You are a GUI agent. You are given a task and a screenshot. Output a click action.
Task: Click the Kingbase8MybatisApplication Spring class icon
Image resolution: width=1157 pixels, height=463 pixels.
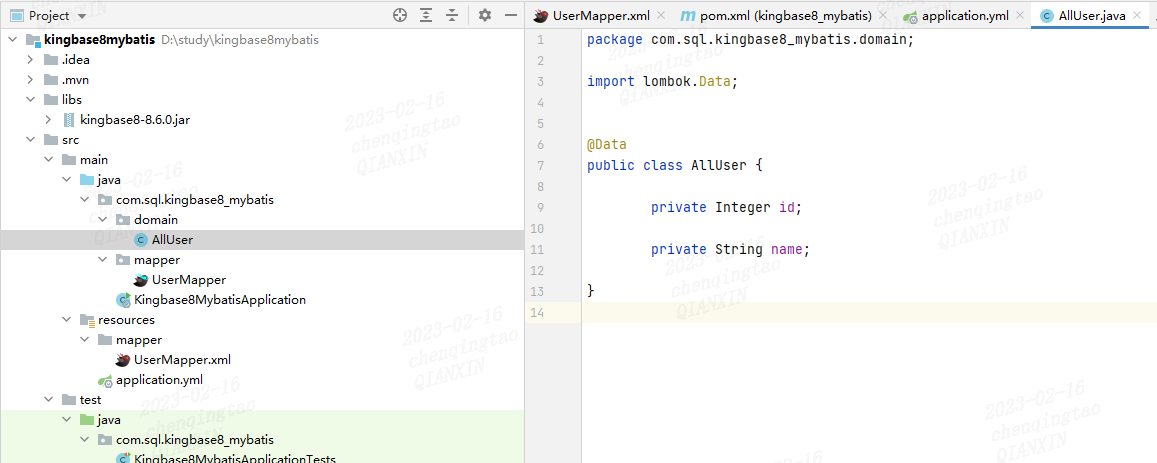(123, 300)
